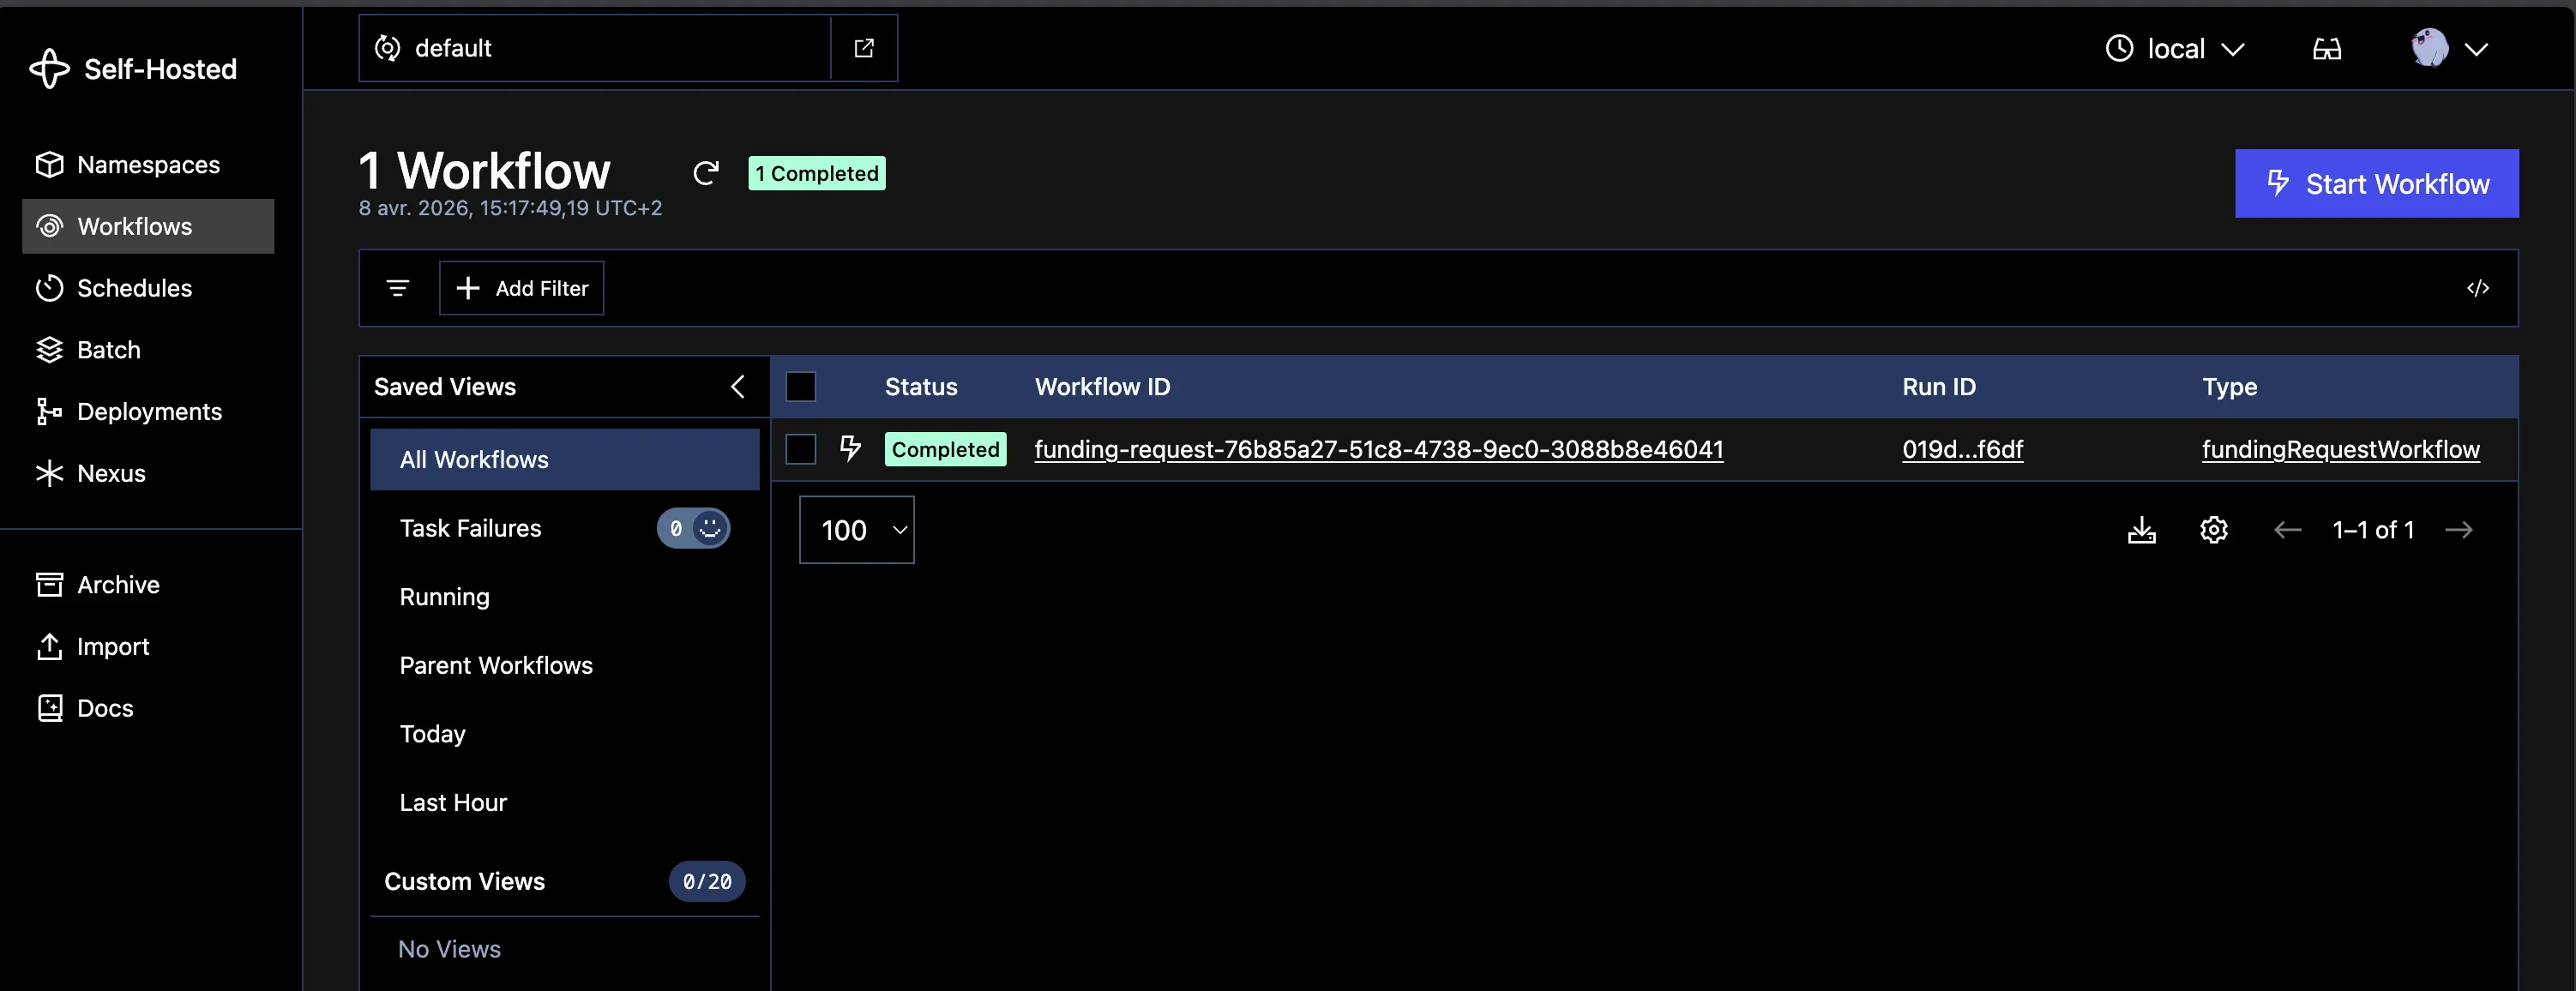Select Schedules from the sidebar
2576x991 pixels.
tap(134, 288)
